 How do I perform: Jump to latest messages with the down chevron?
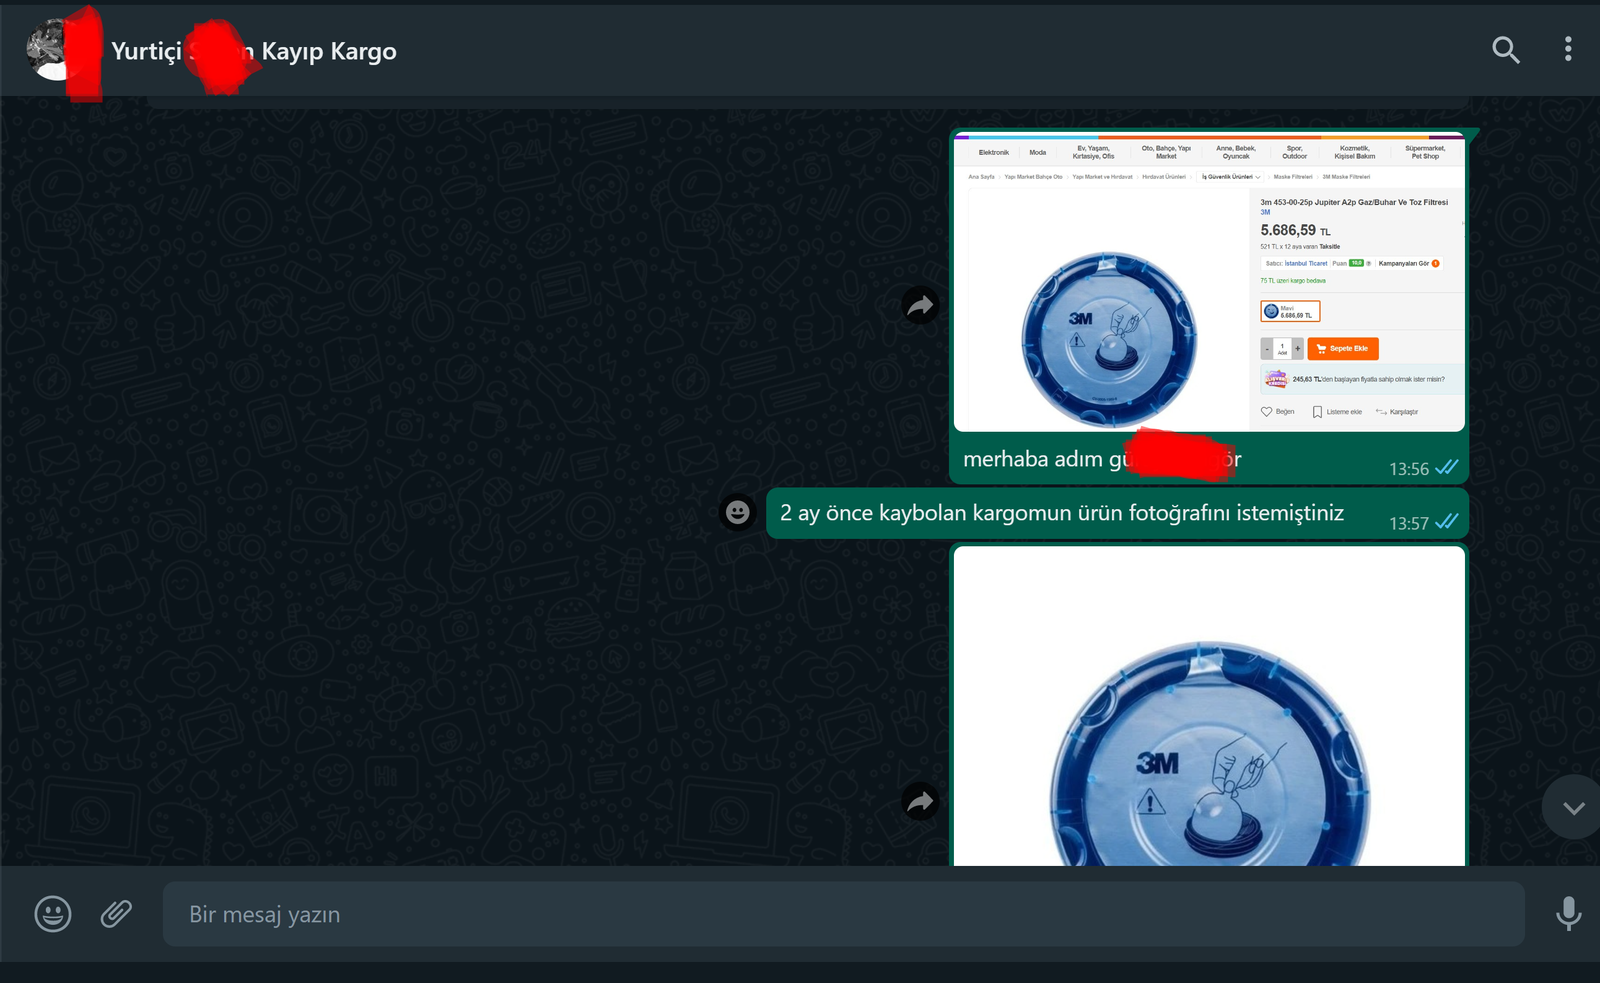[x=1574, y=808]
